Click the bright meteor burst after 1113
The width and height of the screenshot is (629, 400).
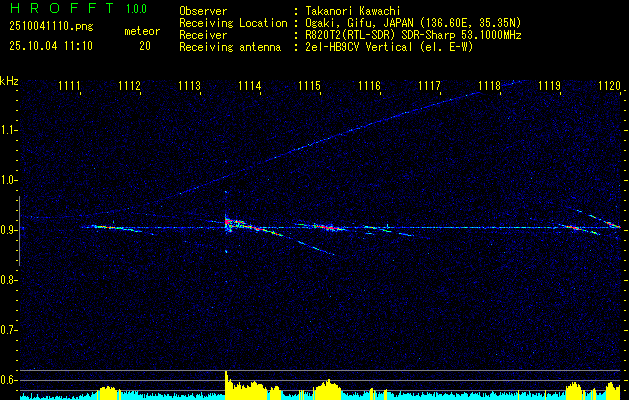[x=229, y=222]
